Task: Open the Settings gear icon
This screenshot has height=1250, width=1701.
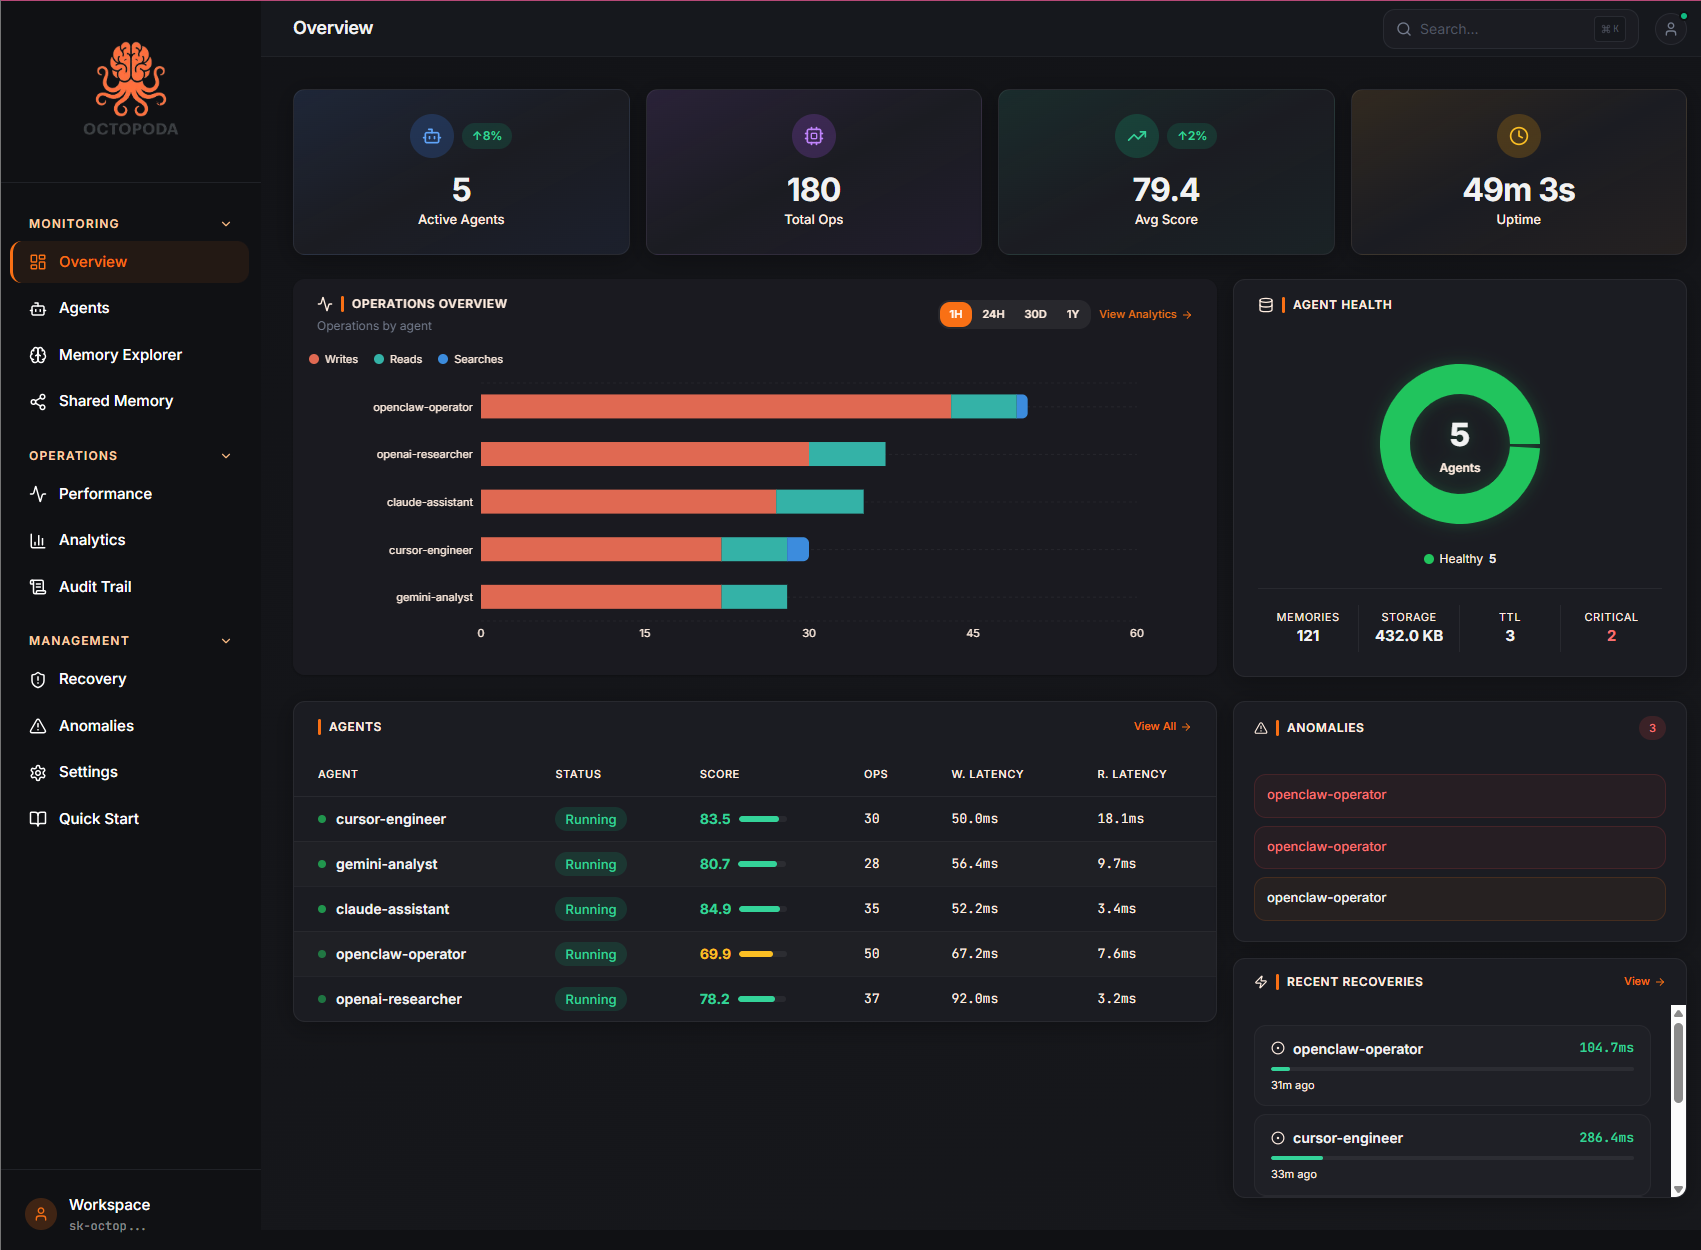Action: [x=38, y=771]
